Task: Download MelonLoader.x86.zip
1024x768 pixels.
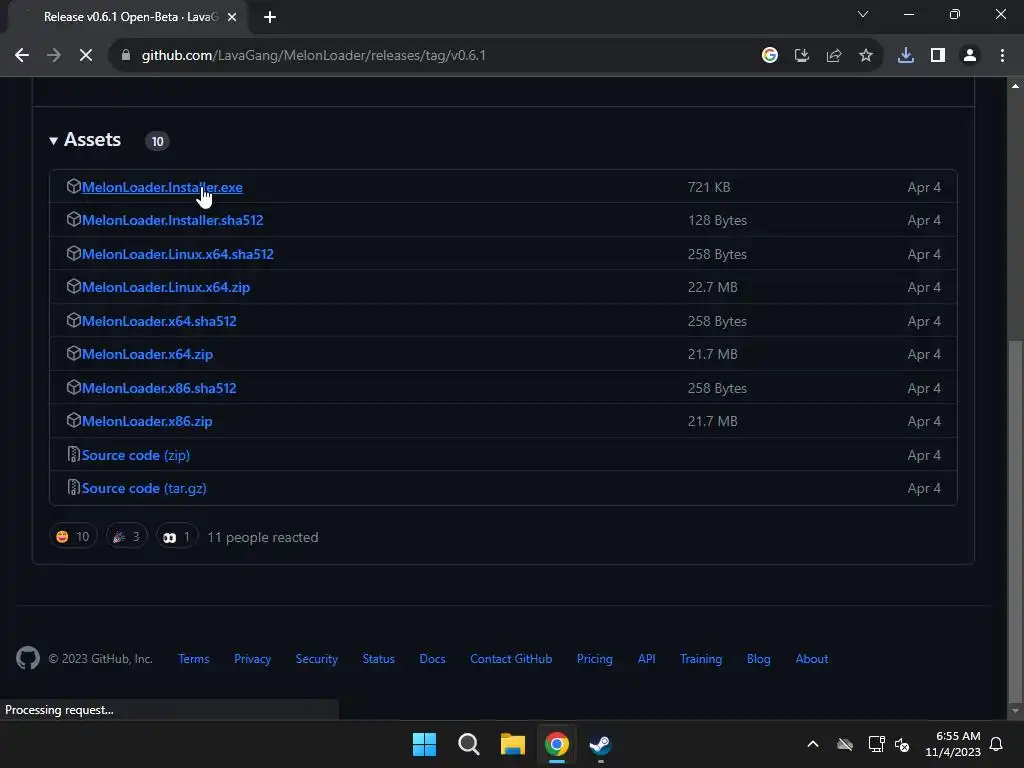Action: 147,422
